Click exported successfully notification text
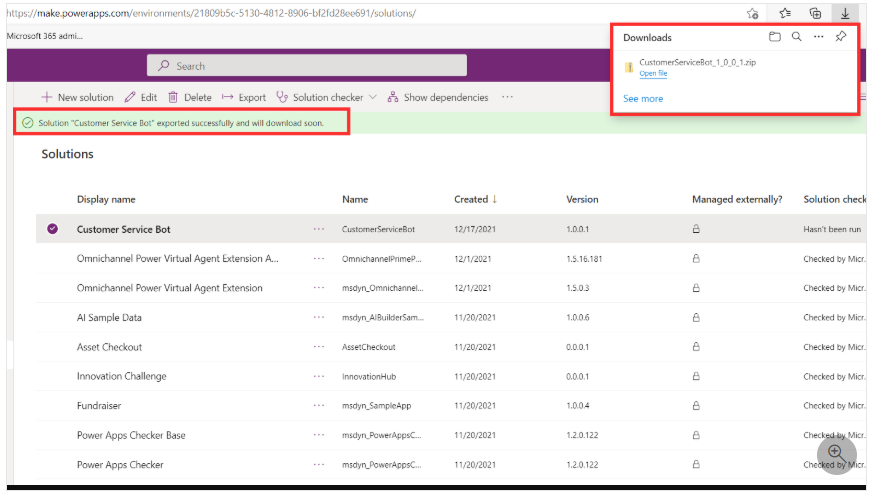 tap(181, 123)
